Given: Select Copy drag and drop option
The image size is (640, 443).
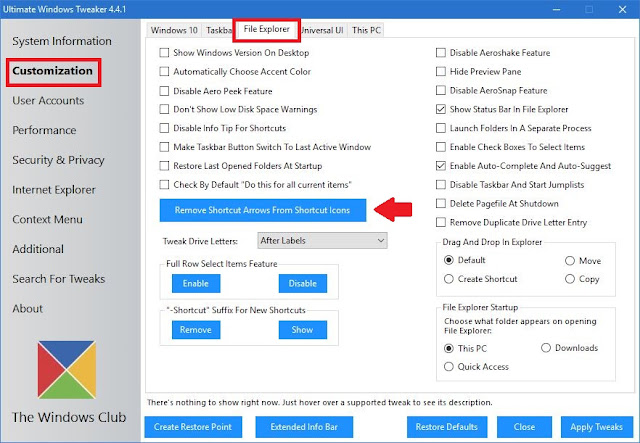Looking at the screenshot, I should (570, 279).
